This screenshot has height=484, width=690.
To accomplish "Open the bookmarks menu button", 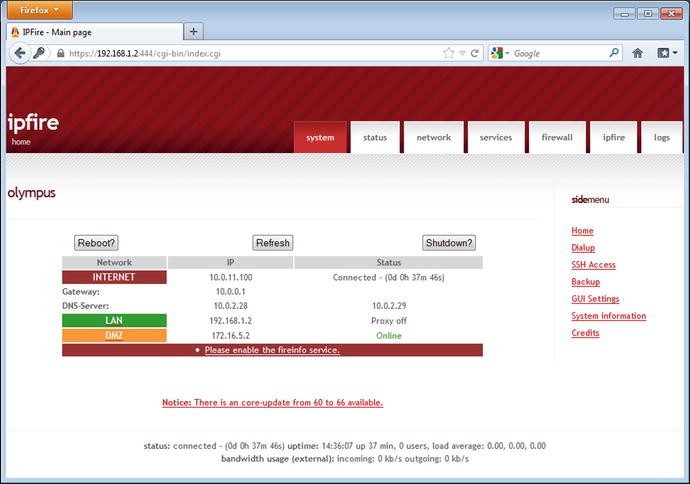I will (667, 53).
